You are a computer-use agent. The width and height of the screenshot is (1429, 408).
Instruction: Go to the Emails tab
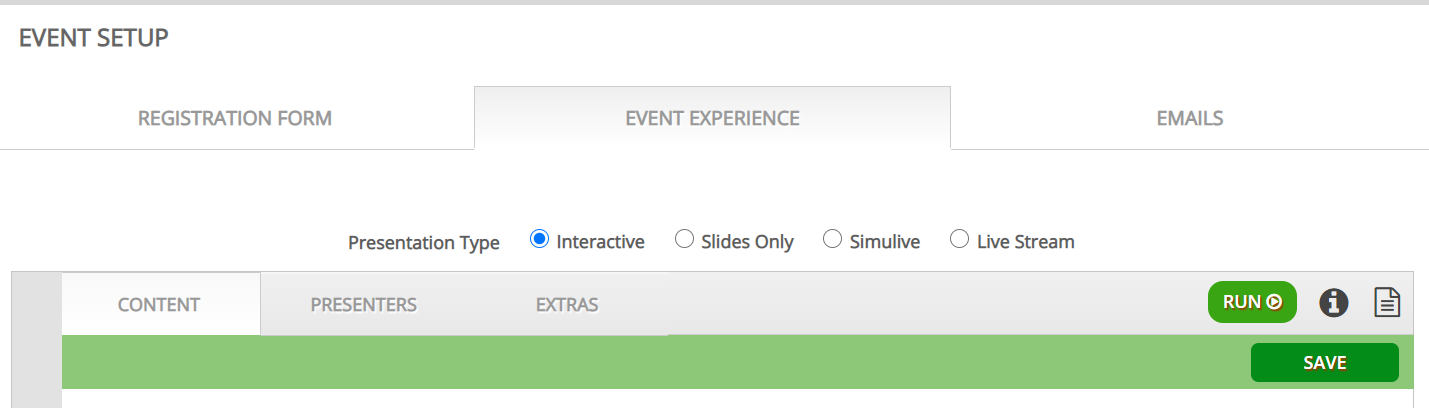click(1190, 118)
